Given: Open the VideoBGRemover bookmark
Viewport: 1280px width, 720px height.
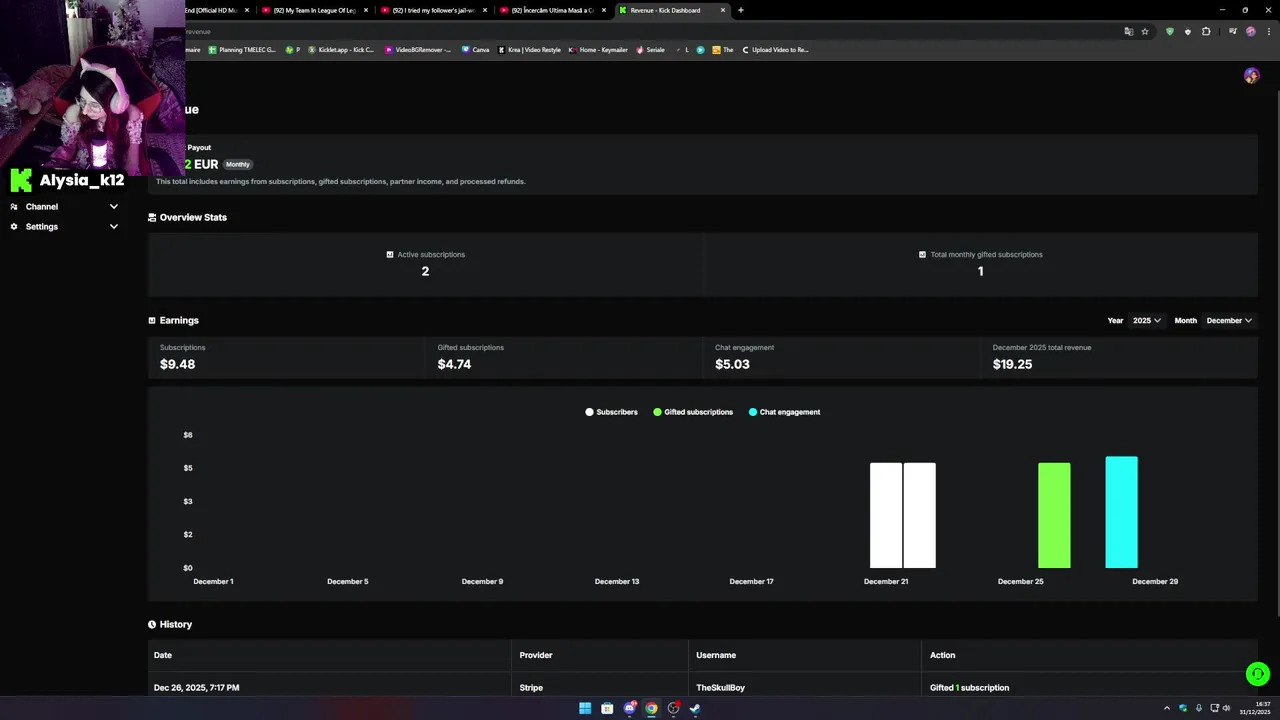Looking at the screenshot, I should 418,50.
